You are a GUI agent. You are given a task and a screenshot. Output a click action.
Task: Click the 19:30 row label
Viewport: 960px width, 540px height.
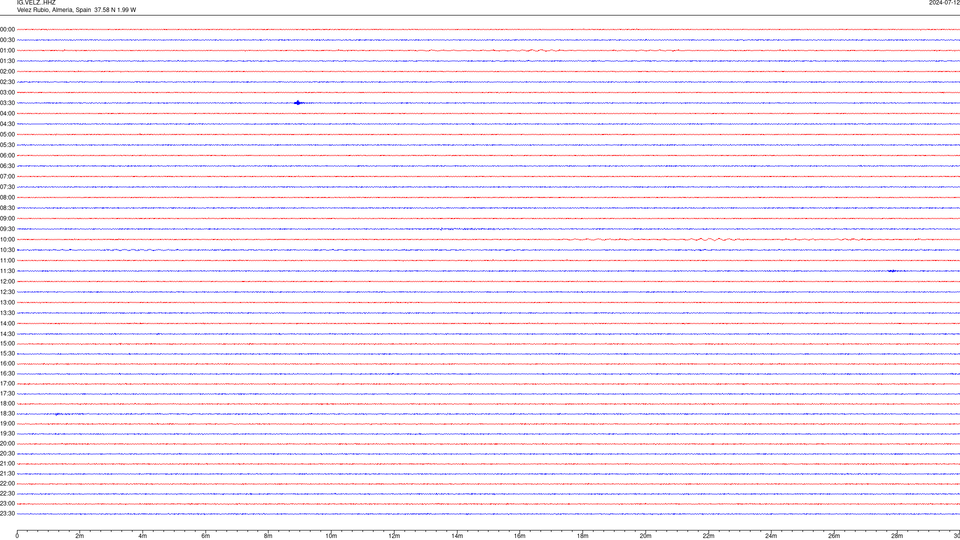(x=7, y=433)
